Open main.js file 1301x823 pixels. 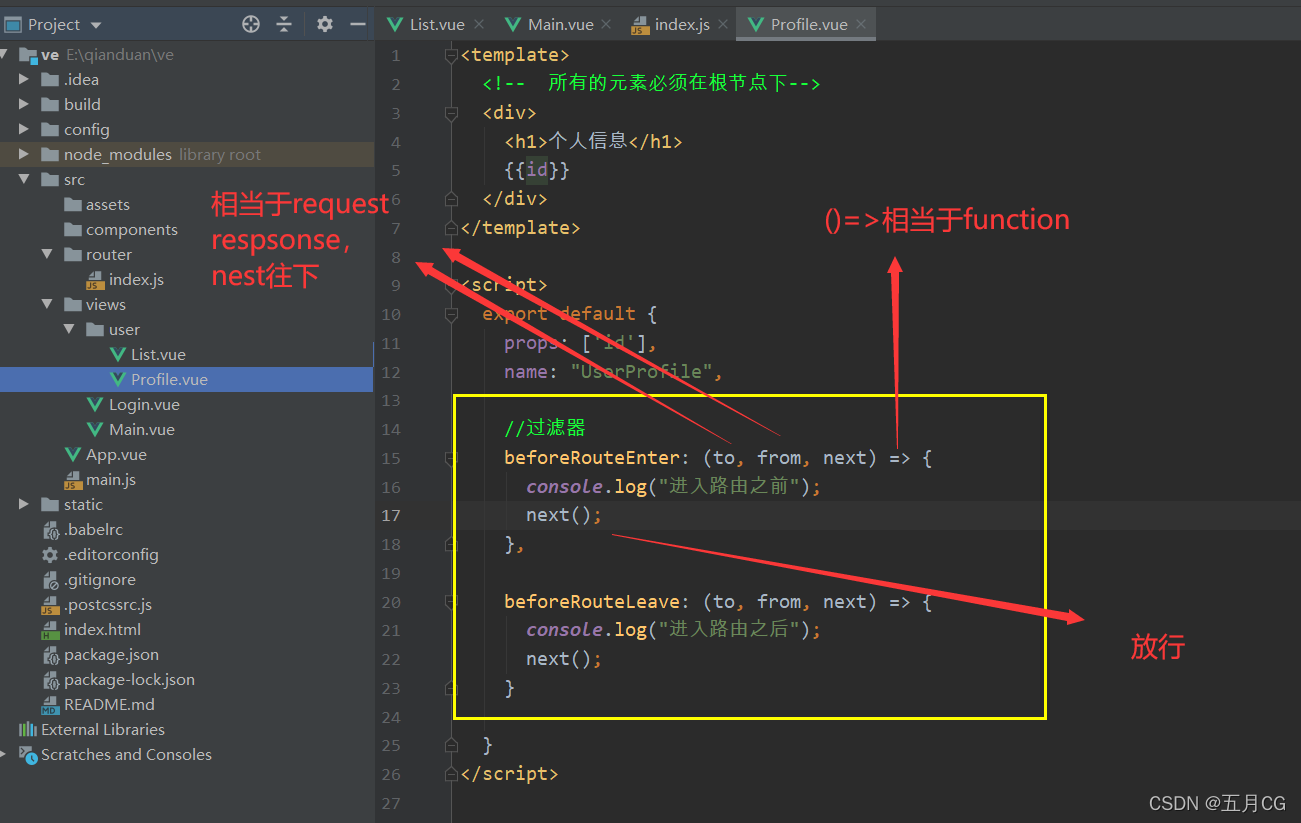[100, 479]
